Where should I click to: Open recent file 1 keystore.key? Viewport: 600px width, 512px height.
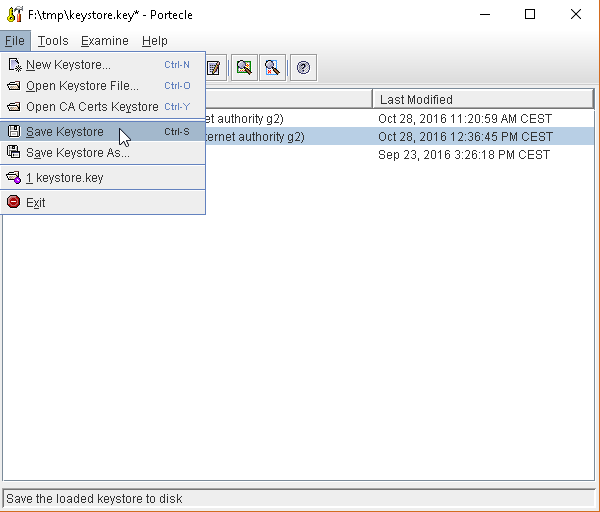[64, 178]
